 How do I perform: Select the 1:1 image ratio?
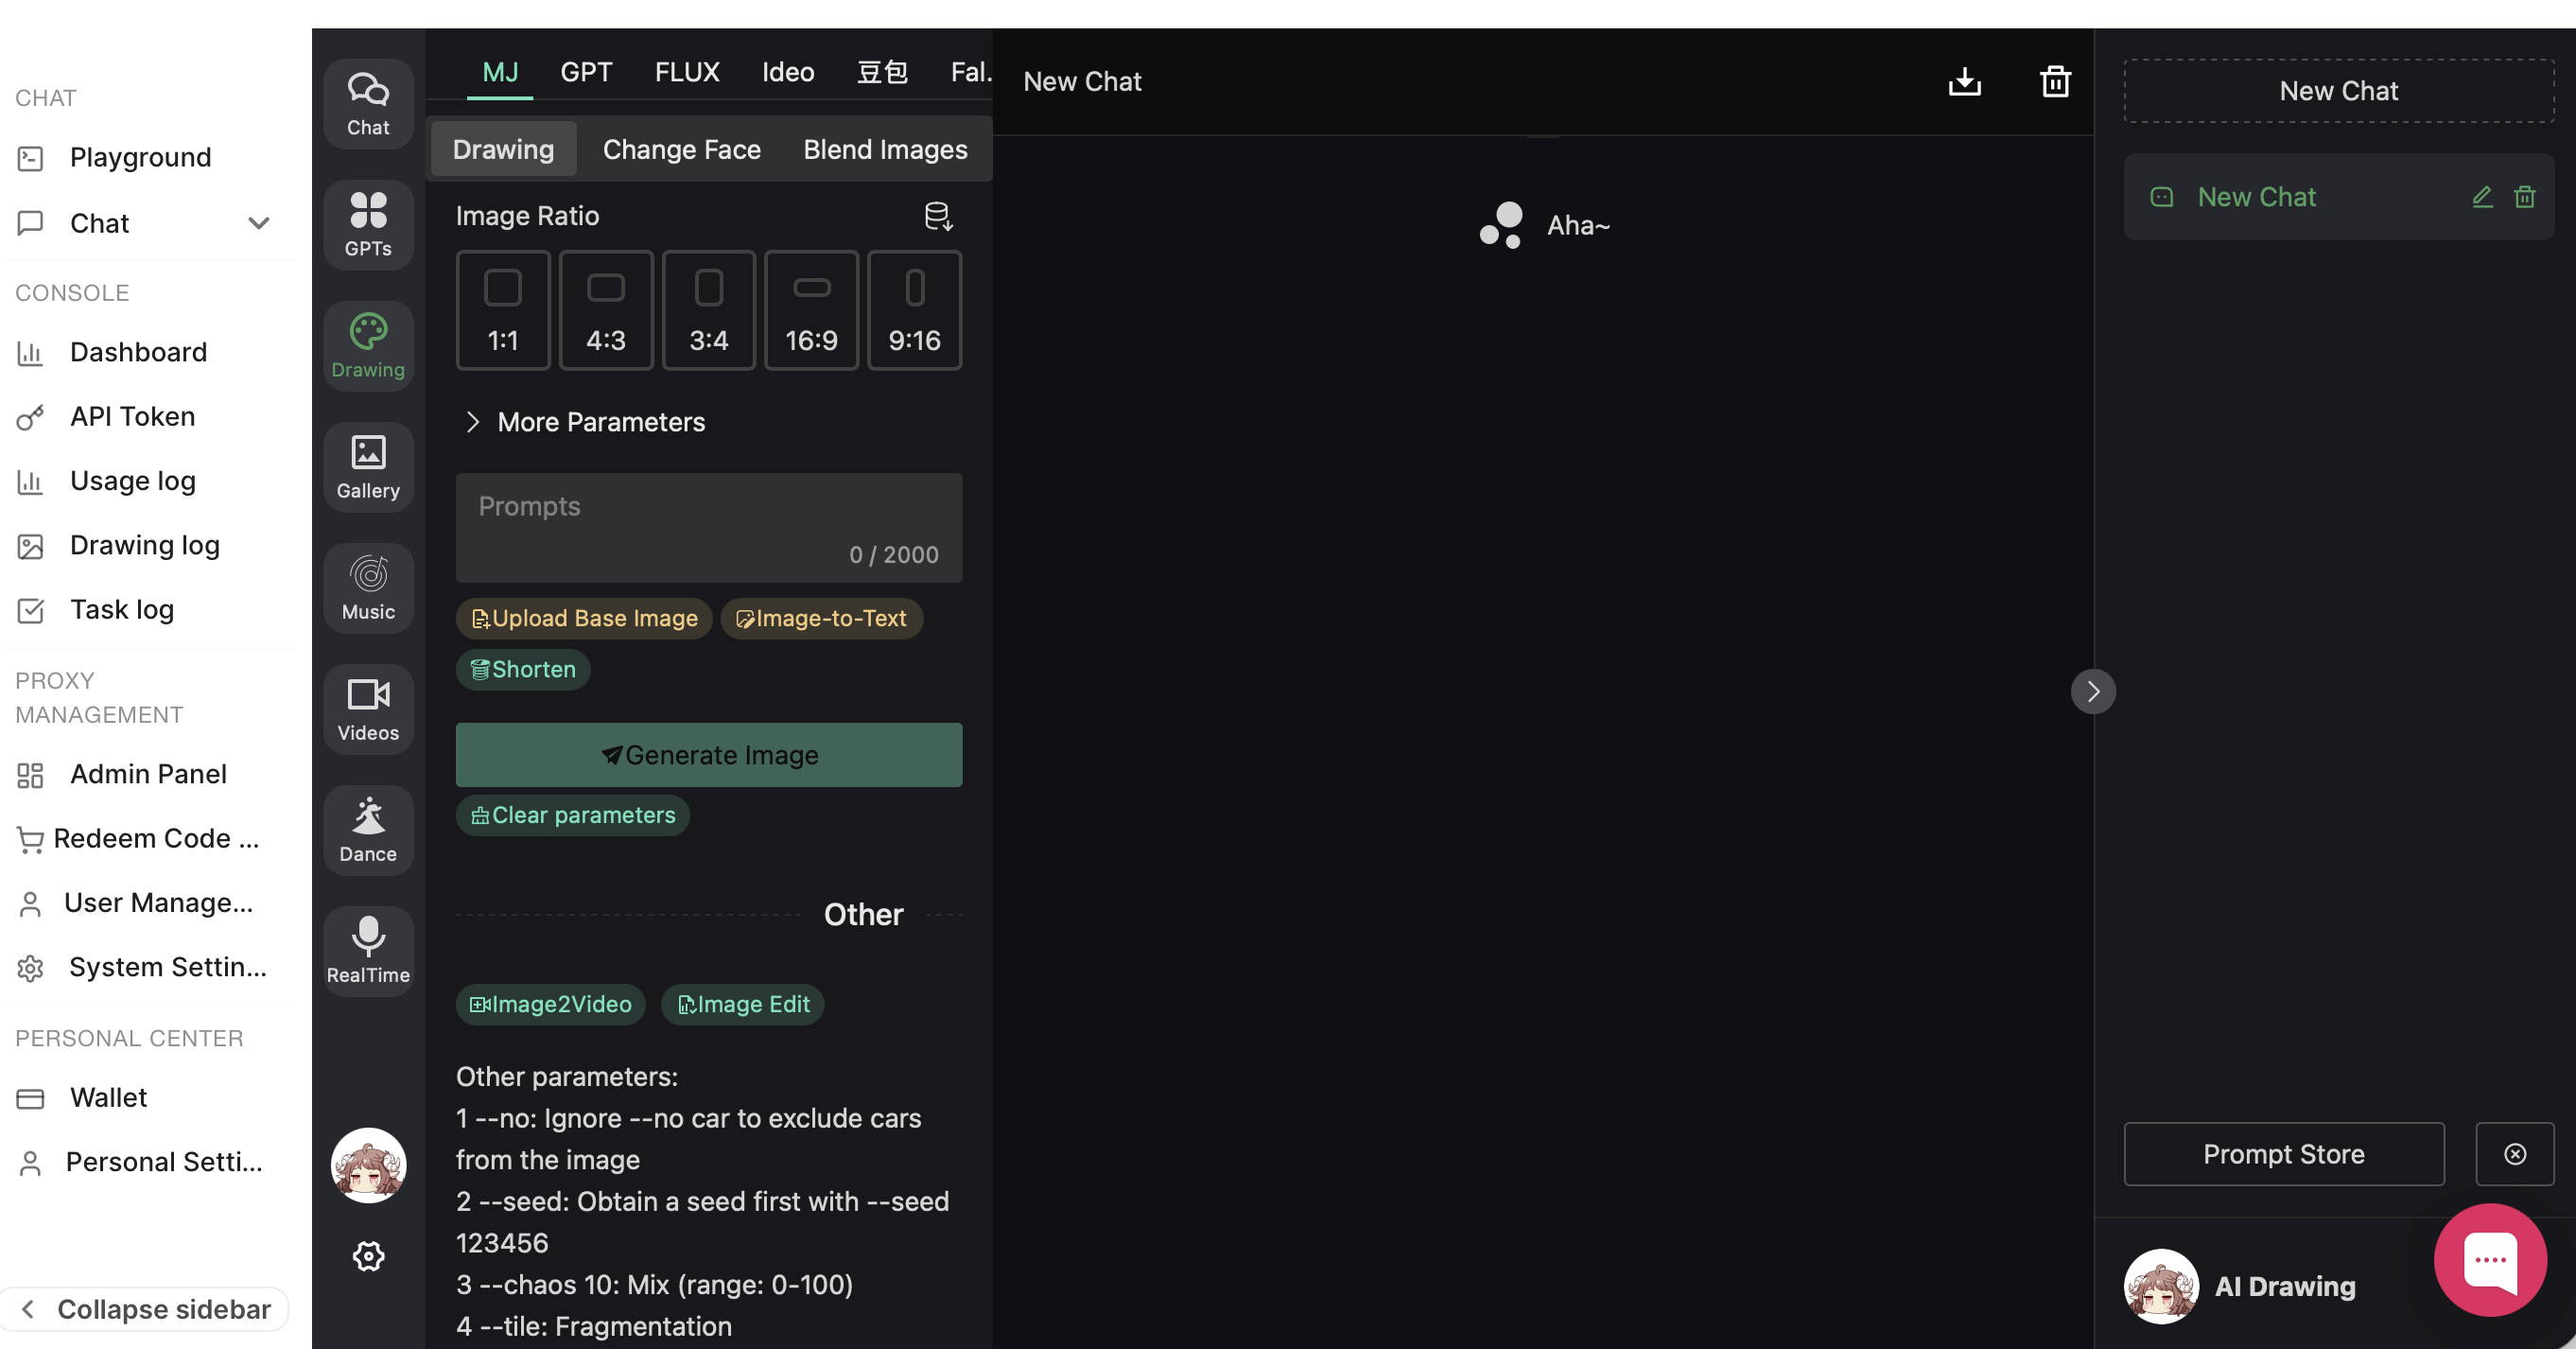tap(503, 310)
